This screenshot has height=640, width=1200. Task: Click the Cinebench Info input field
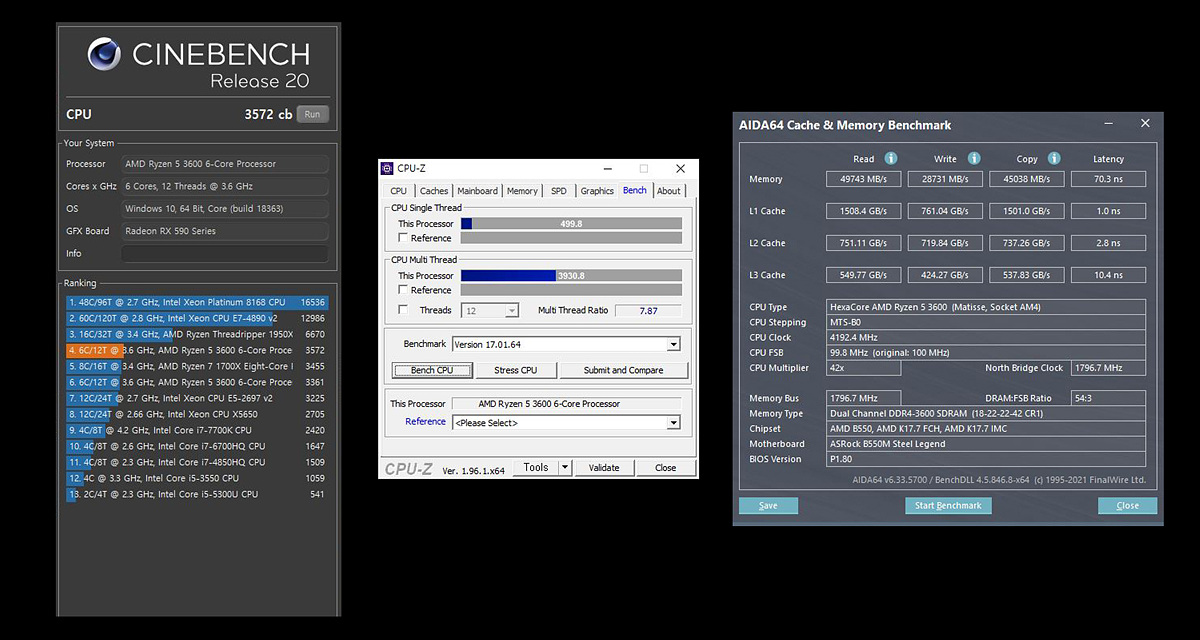point(225,253)
